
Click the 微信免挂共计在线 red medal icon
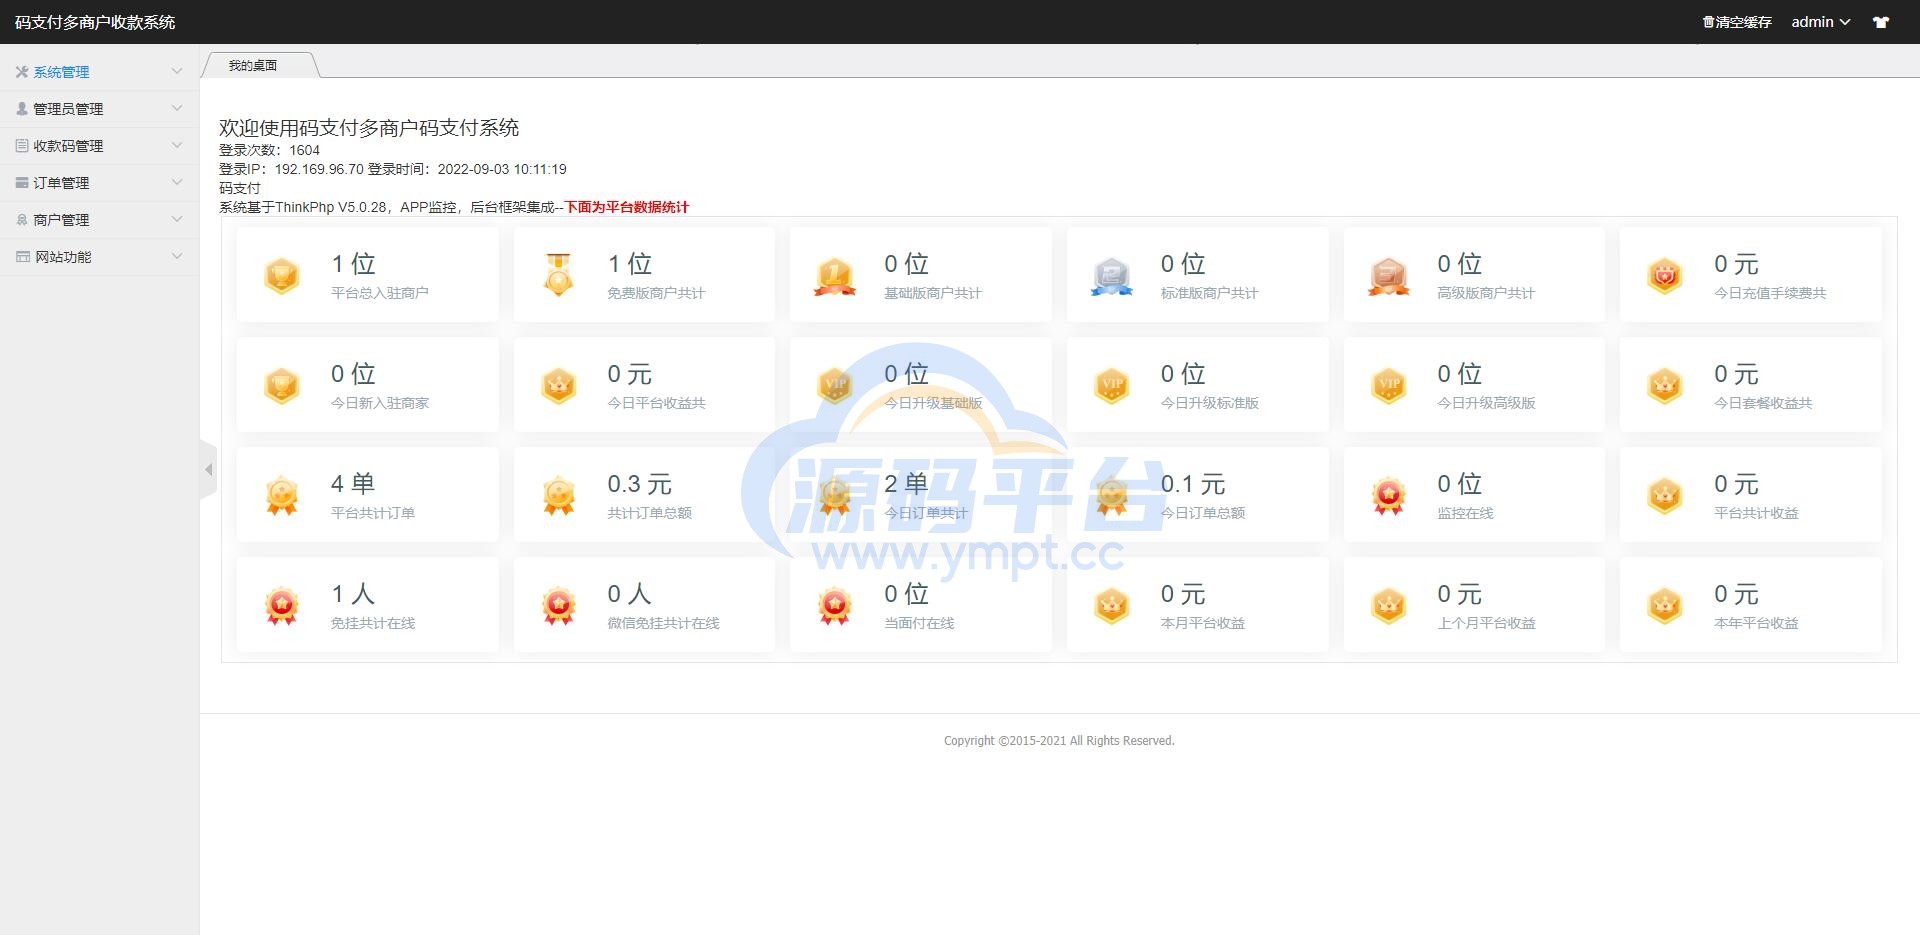click(x=559, y=606)
